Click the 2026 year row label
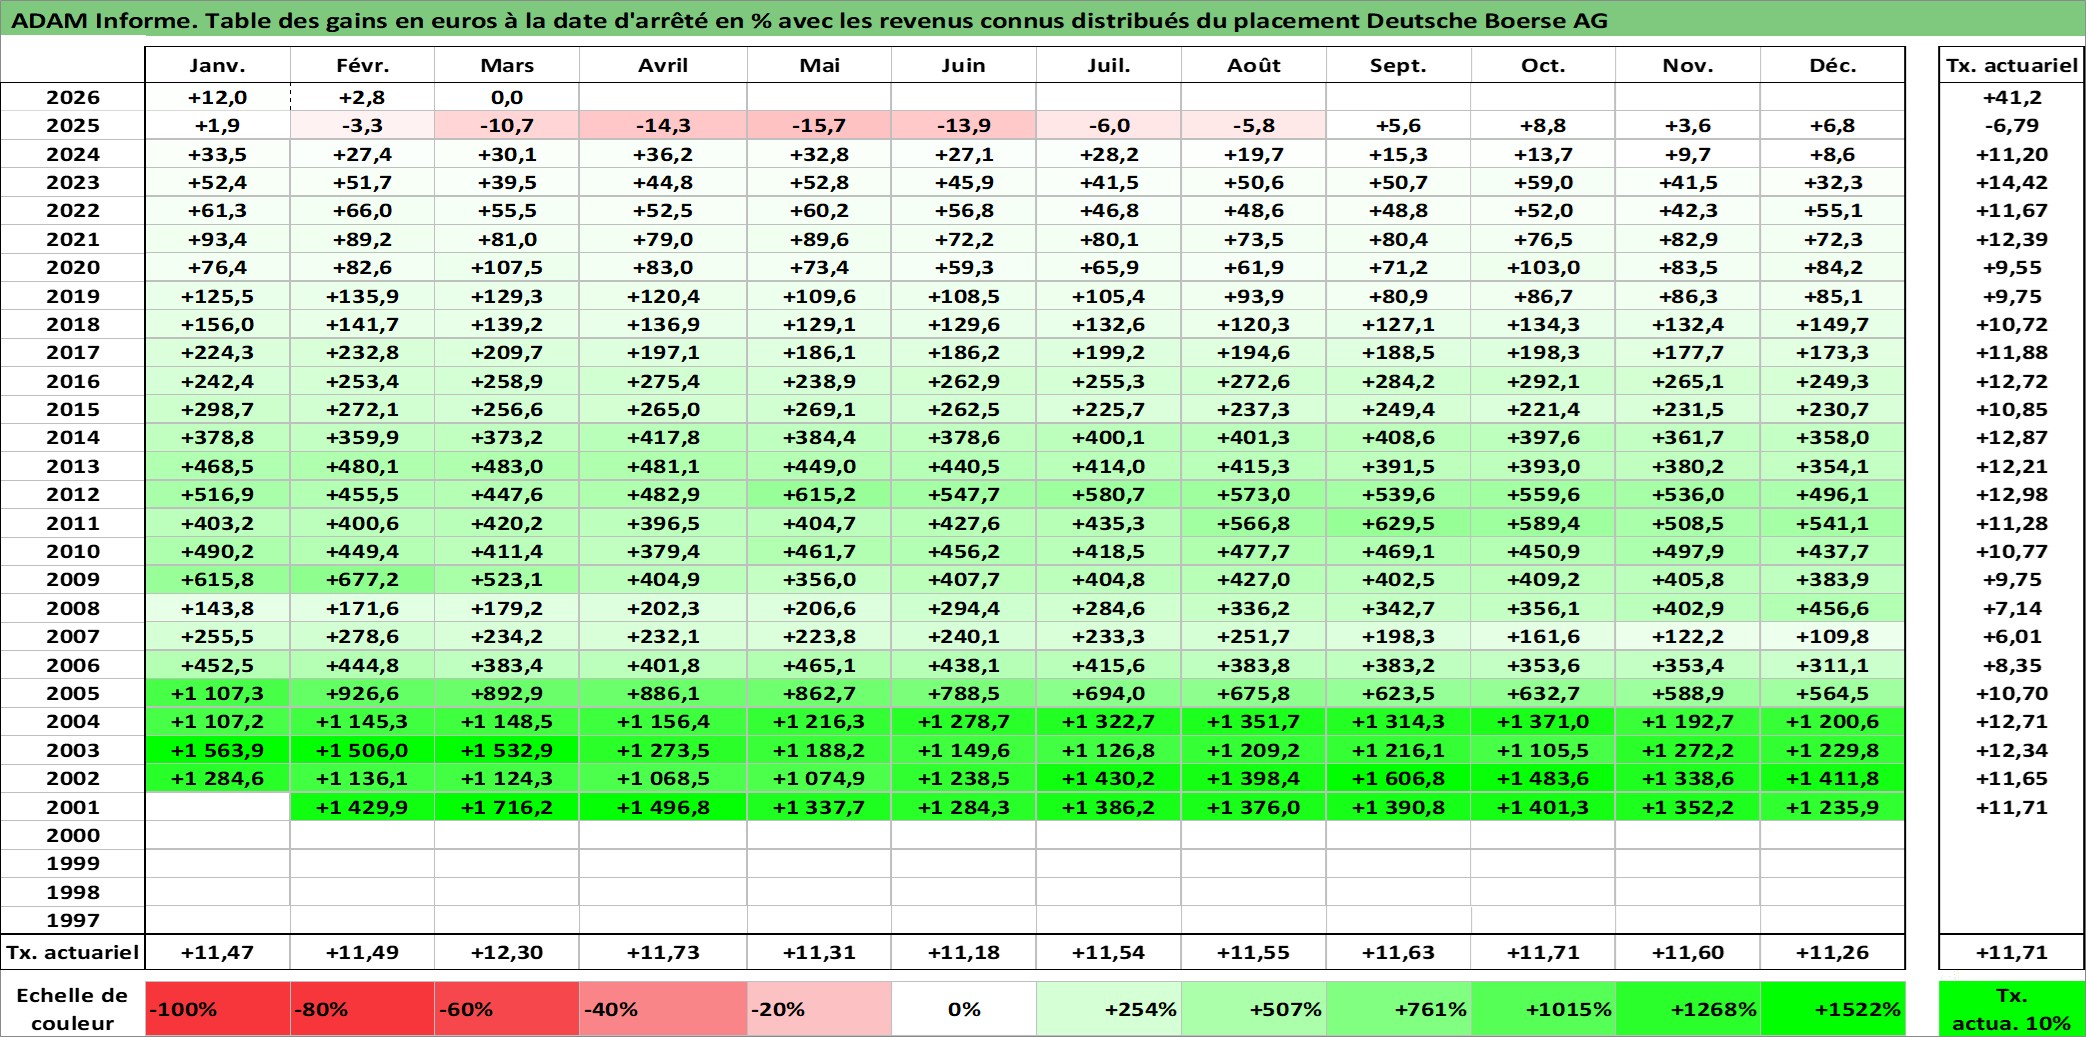 pos(73,97)
